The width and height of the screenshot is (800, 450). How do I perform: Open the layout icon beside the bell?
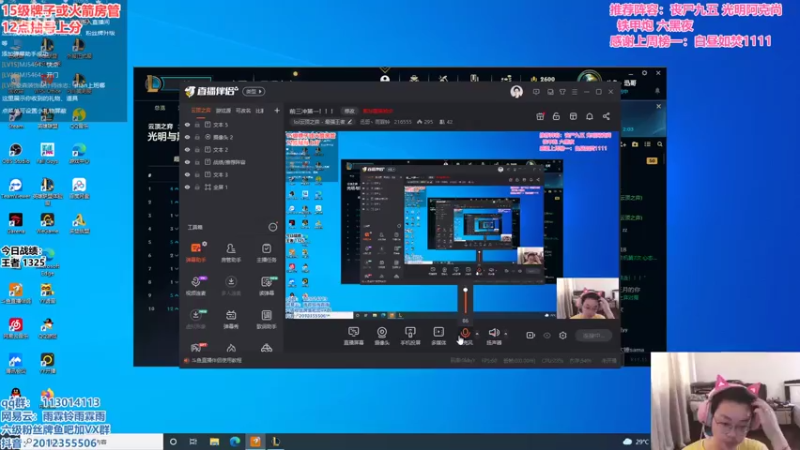tap(573, 116)
